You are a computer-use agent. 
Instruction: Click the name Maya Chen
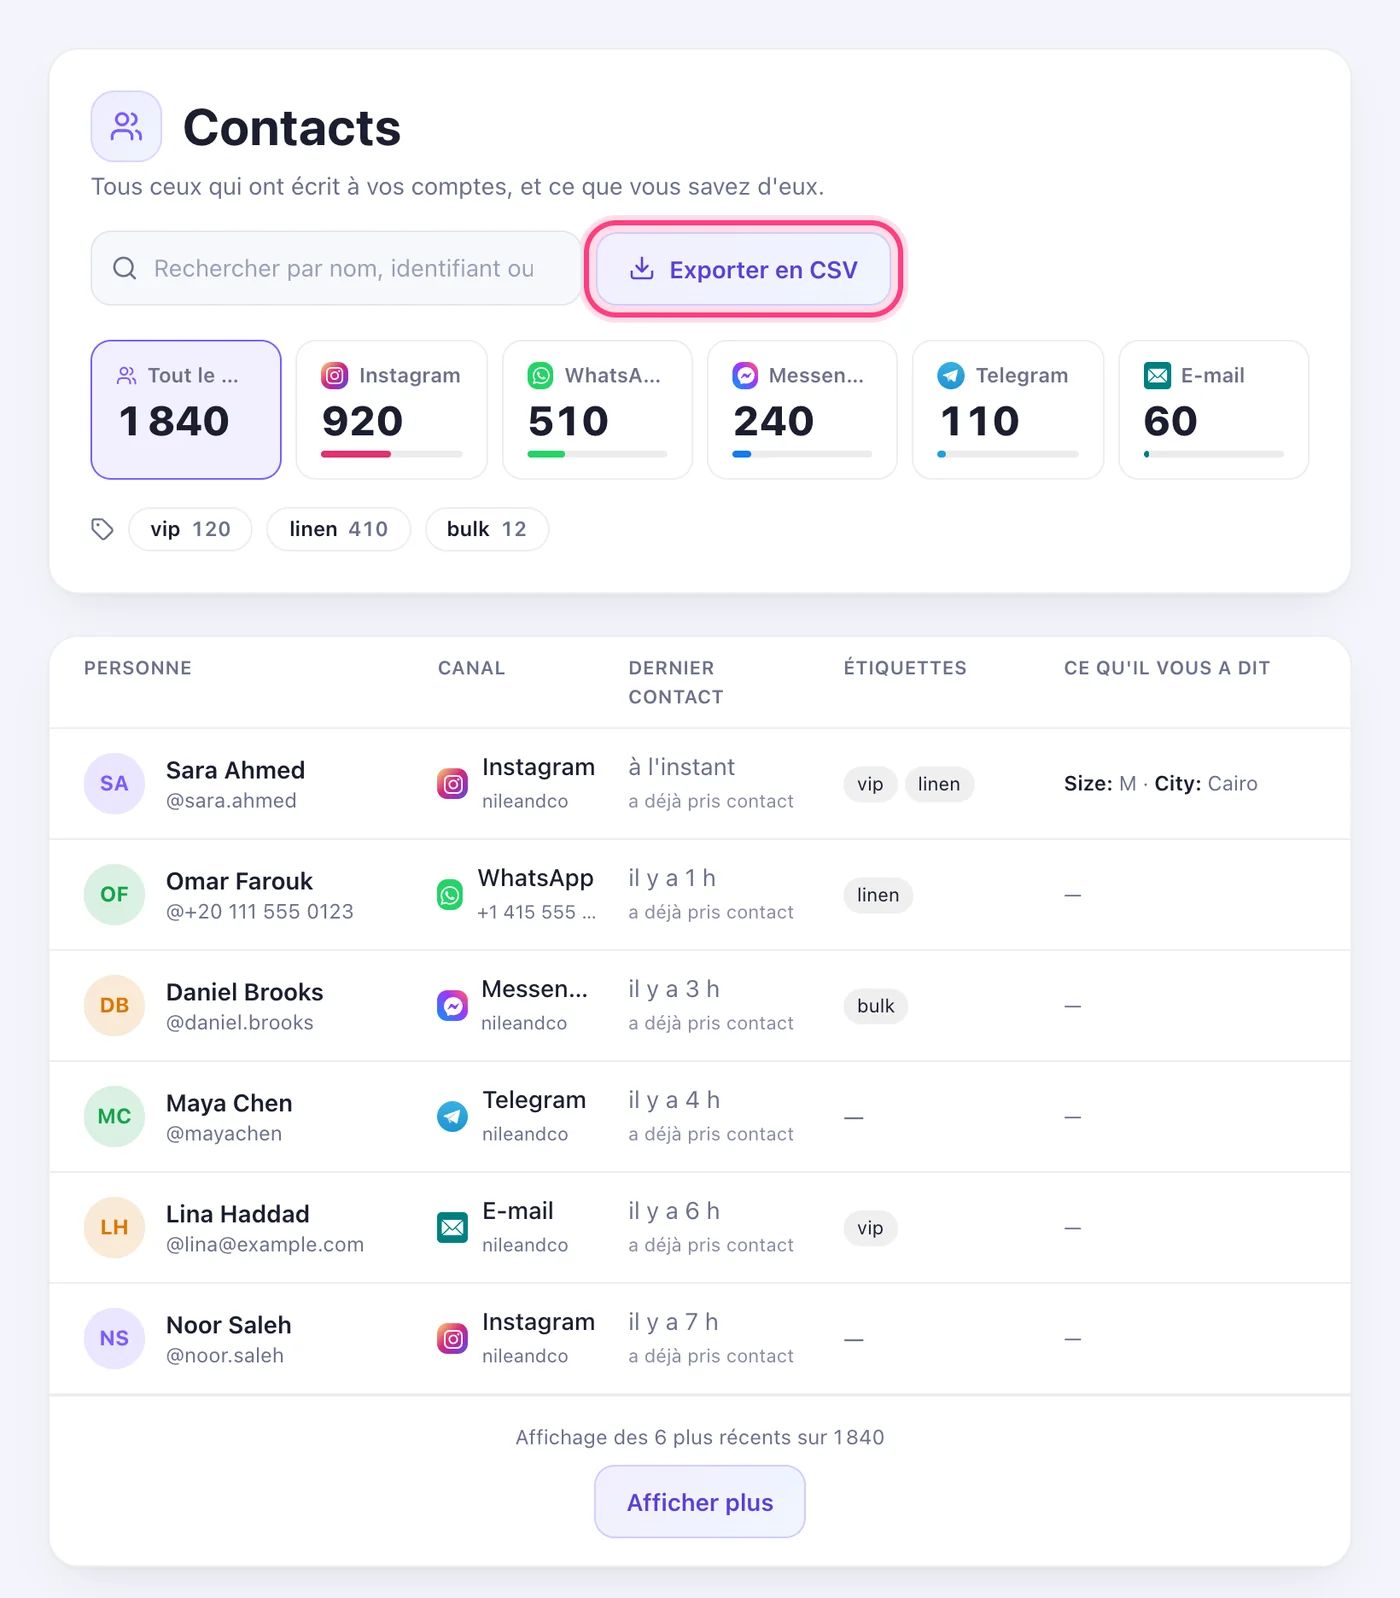click(x=229, y=1103)
